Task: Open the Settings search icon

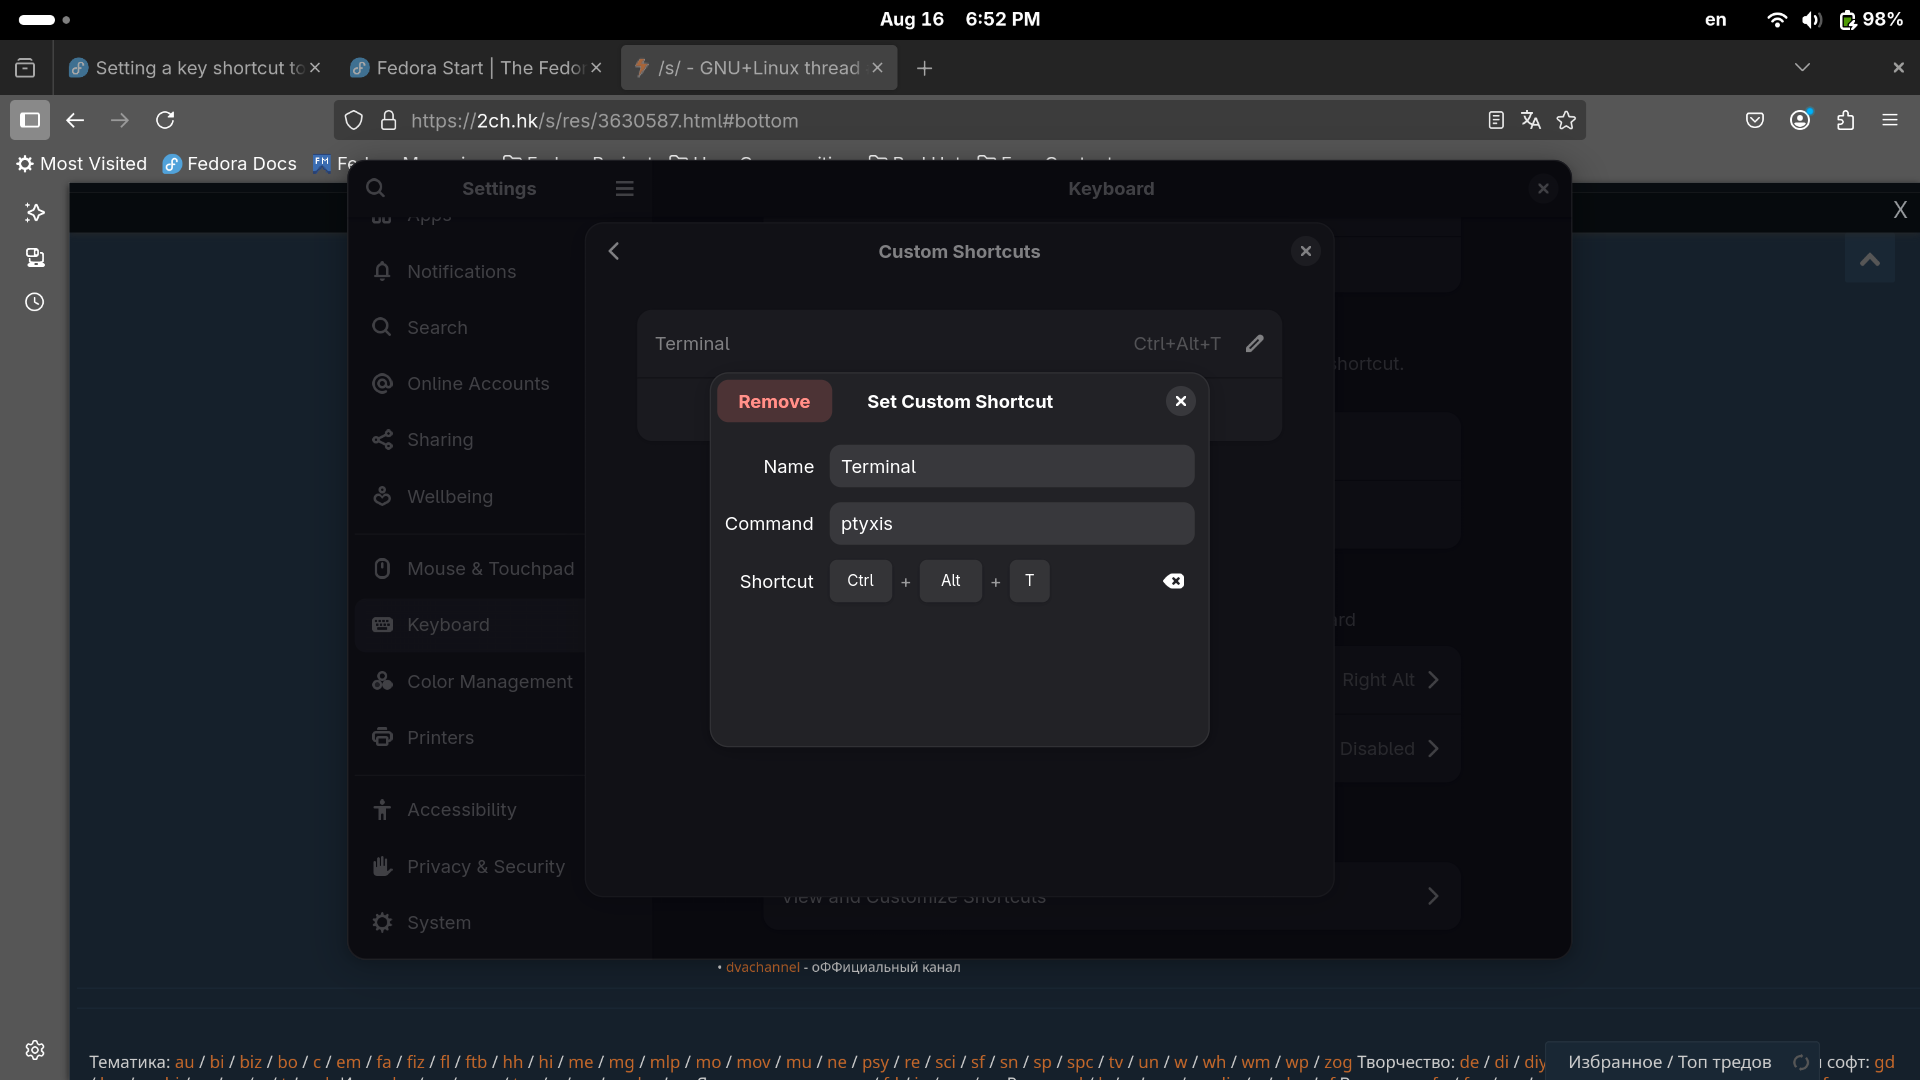Action: pyautogui.click(x=375, y=188)
